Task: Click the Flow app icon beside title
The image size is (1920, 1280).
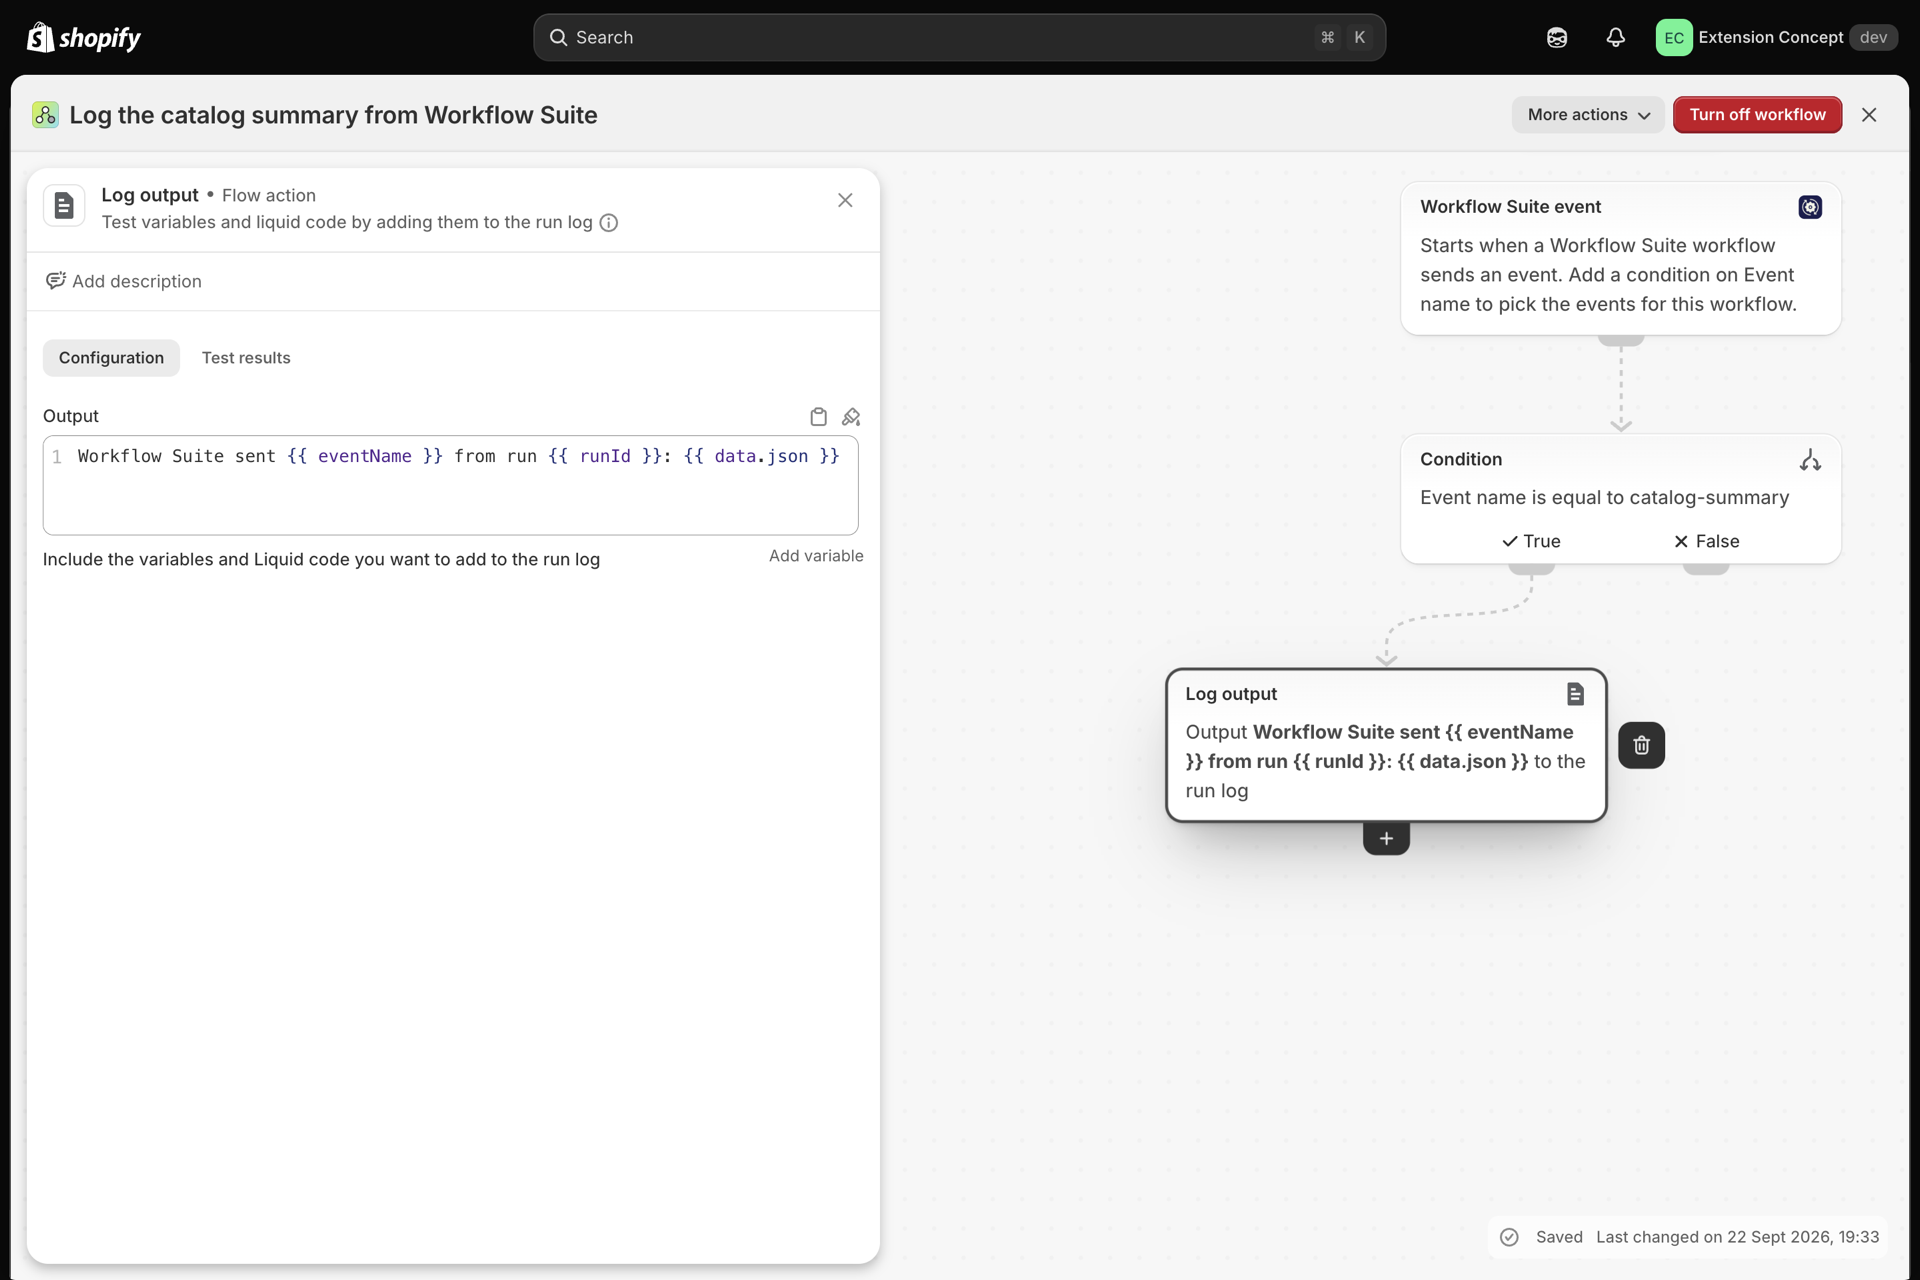Action: coord(45,115)
